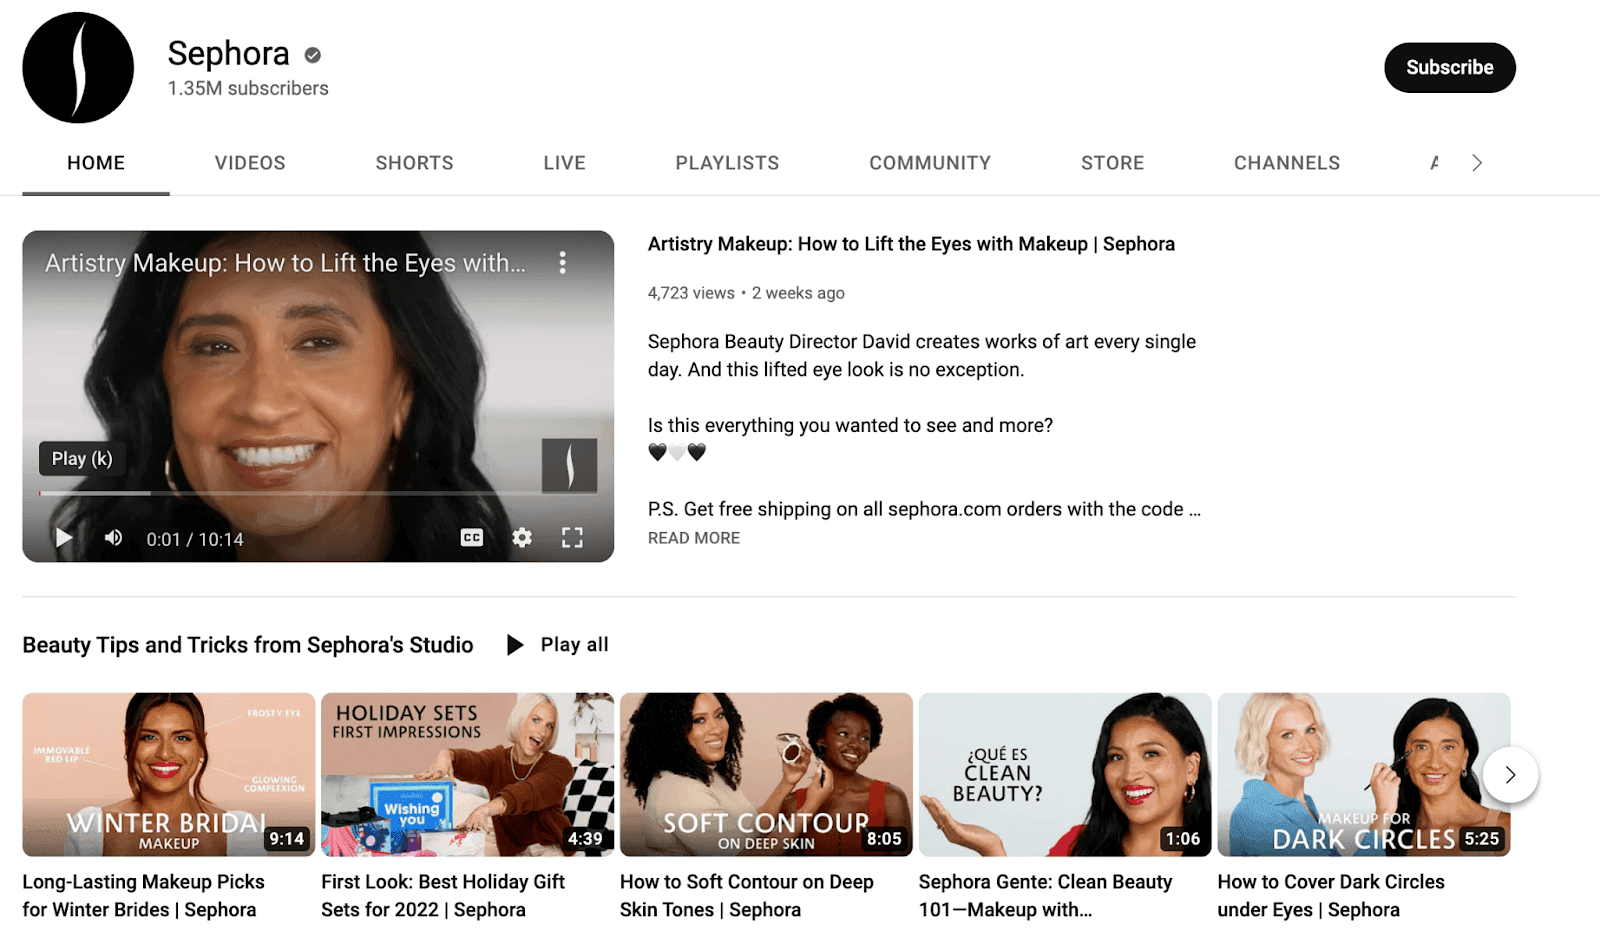Enable closed captions on the video

click(470, 538)
